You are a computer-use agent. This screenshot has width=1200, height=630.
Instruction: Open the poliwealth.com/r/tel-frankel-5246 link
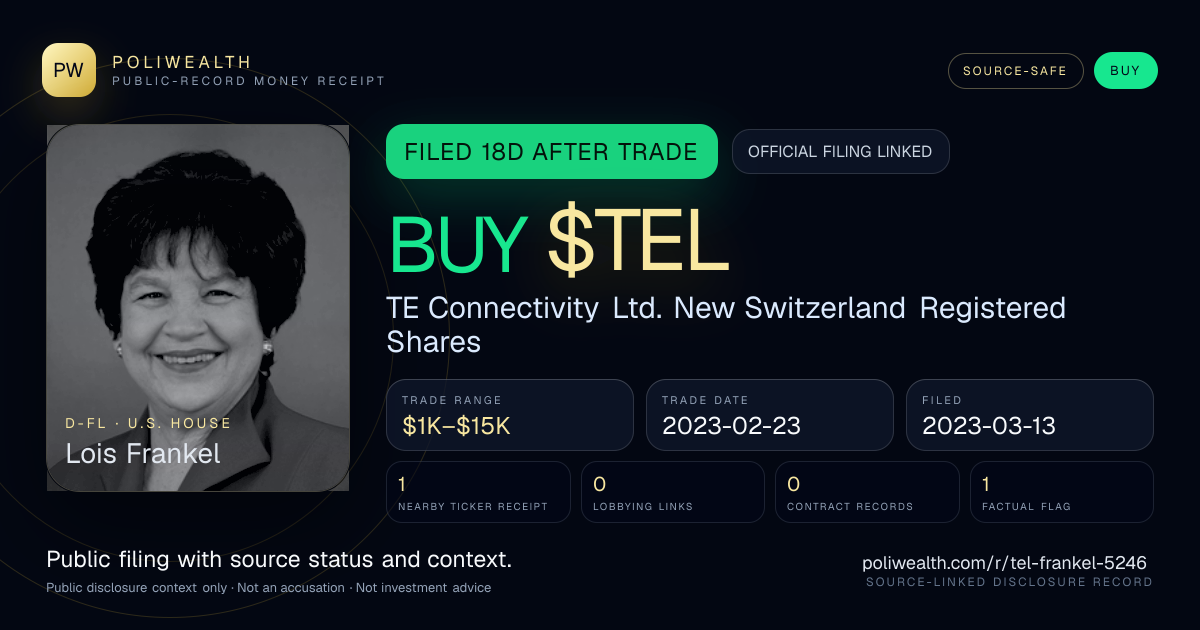tap(1004, 563)
